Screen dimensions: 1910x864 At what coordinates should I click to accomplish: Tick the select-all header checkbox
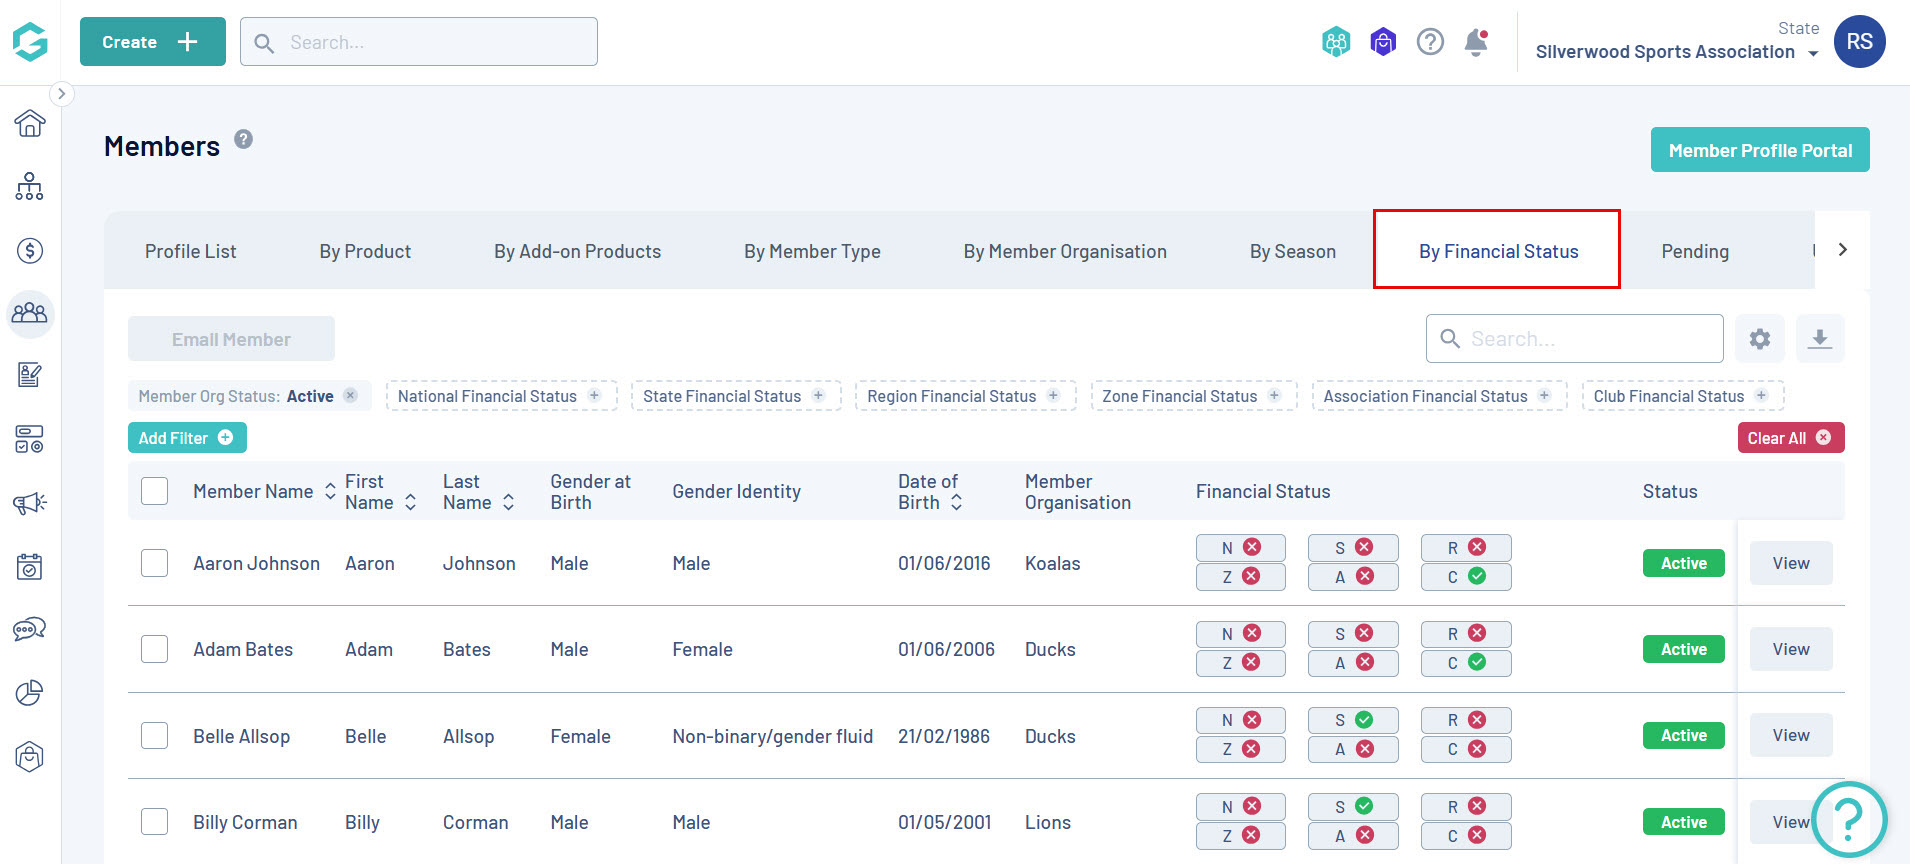pyautogui.click(x=155, y=491)
